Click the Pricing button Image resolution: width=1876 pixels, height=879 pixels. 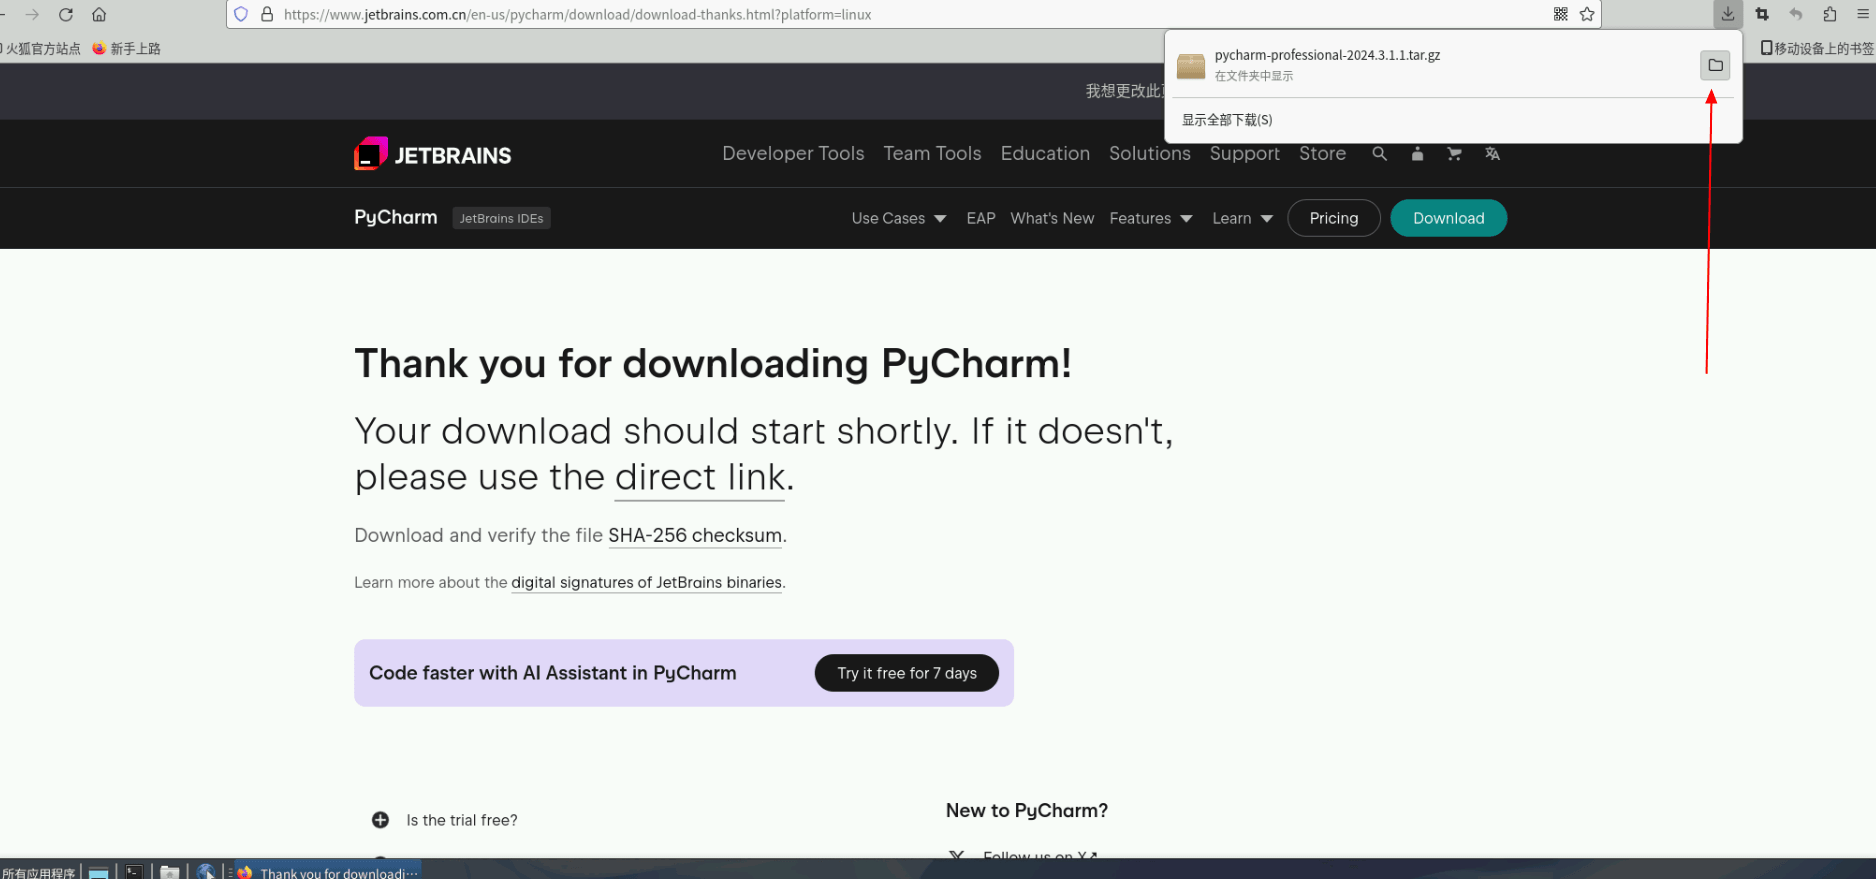(x=1334, y=218)
